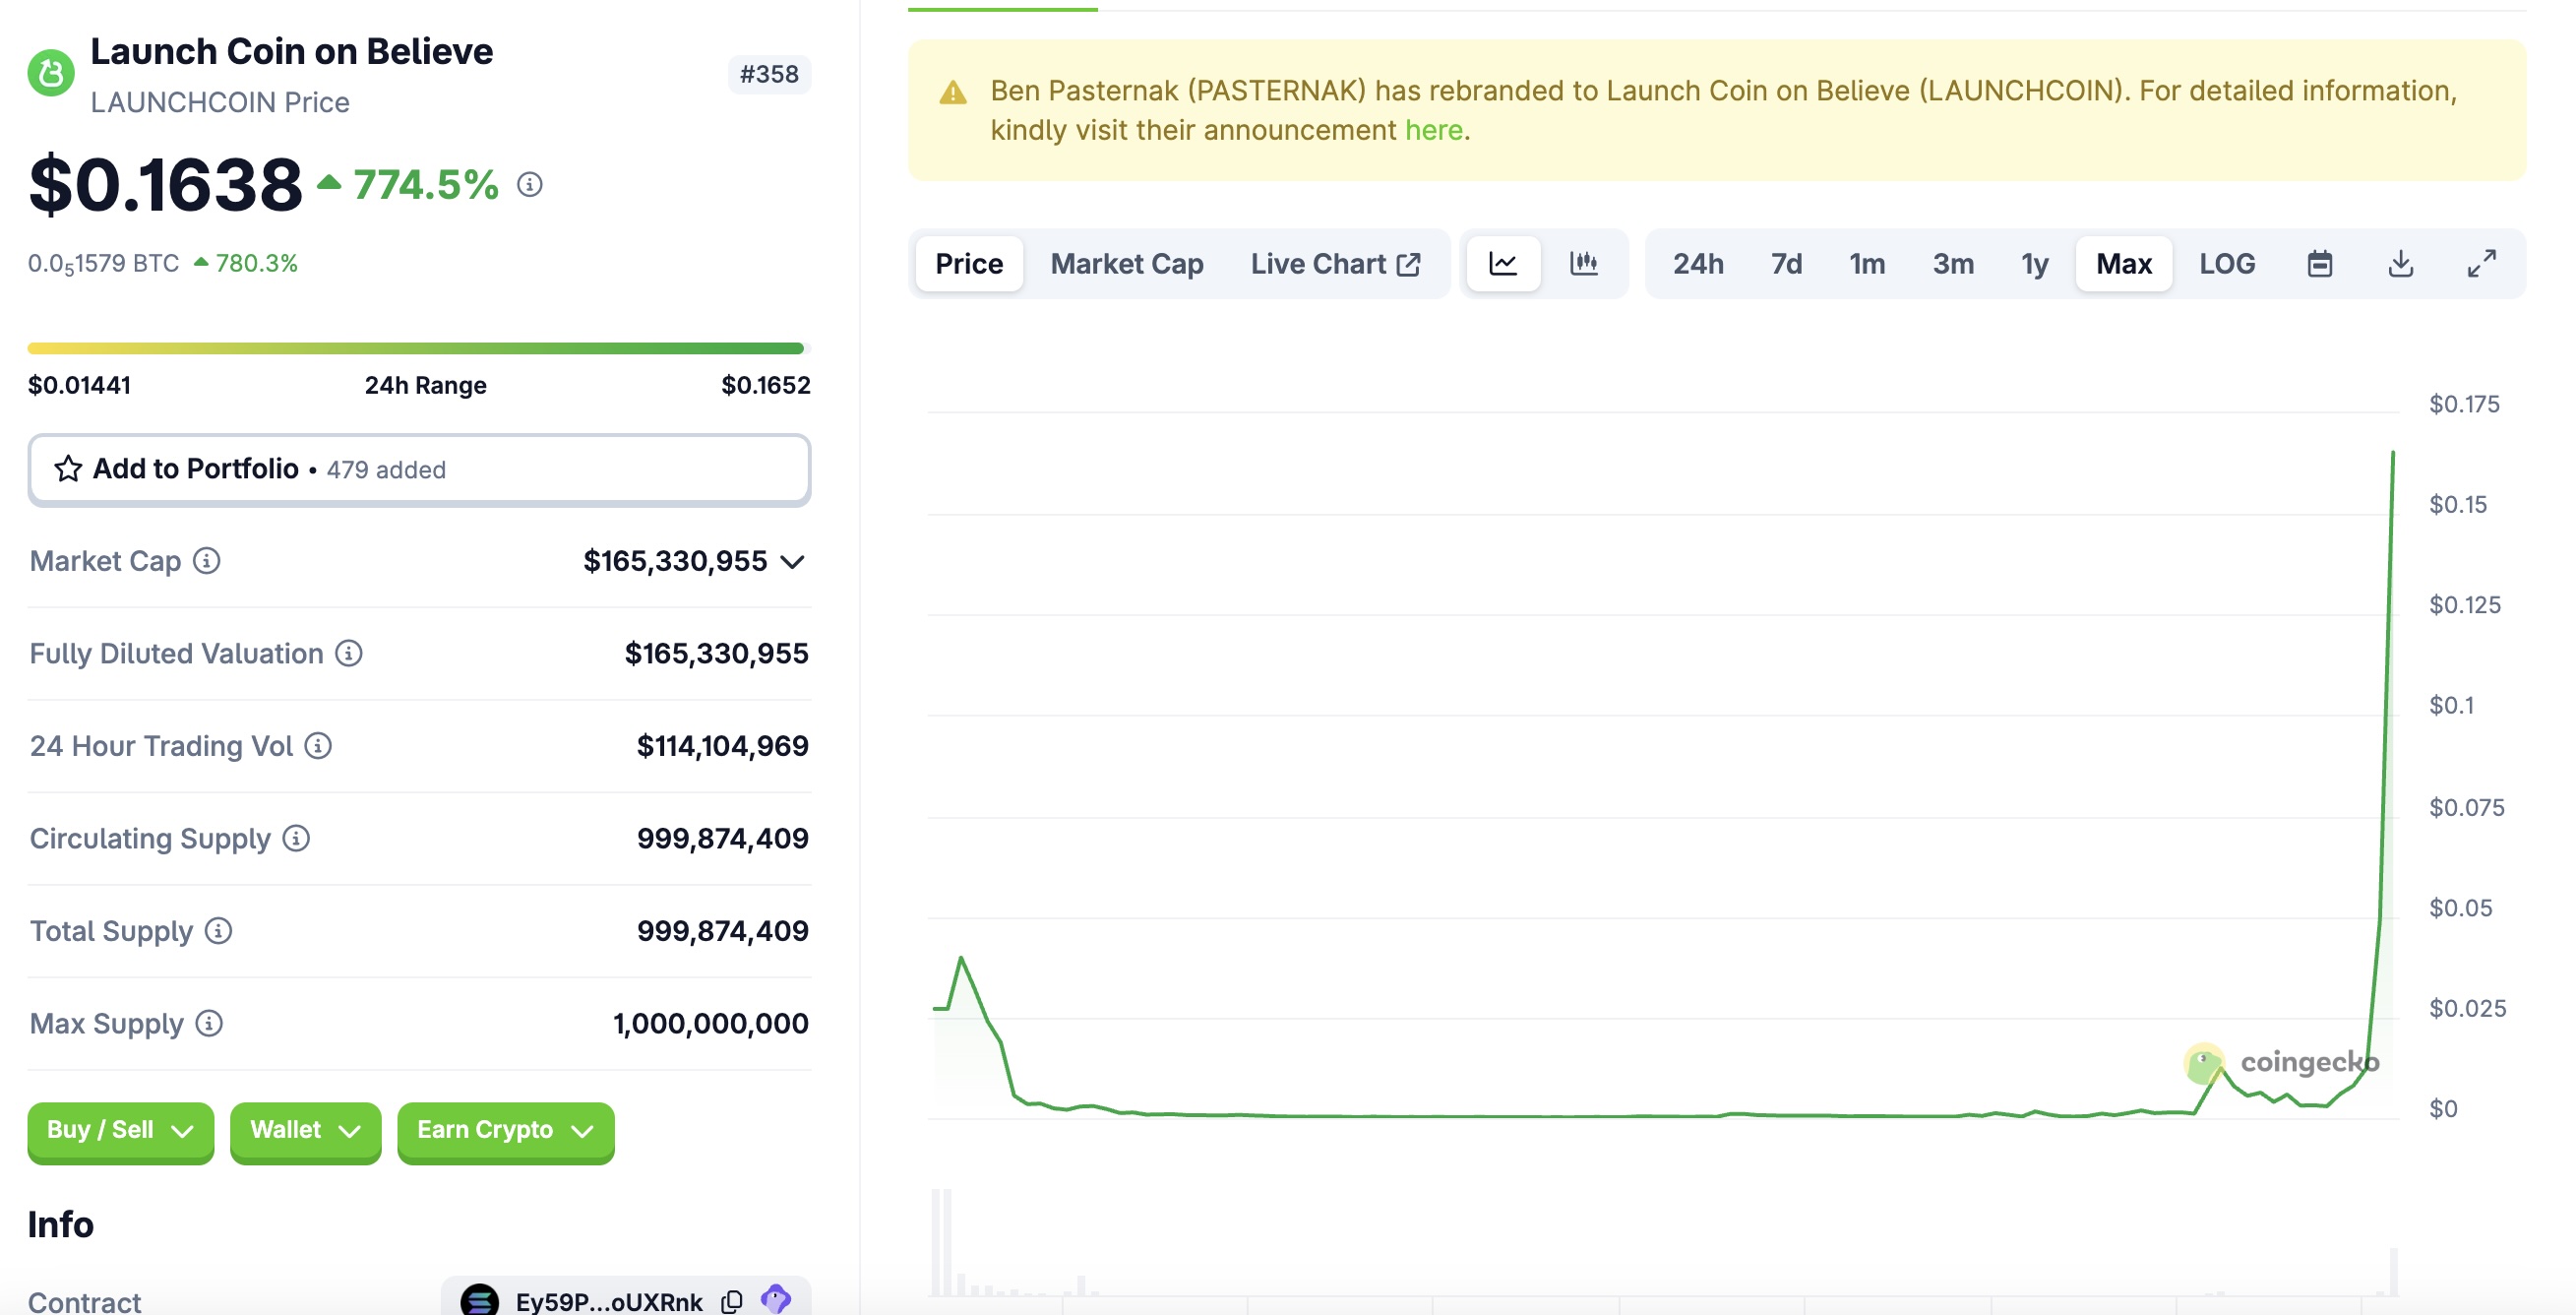This screenshot has height=1315, width=2576.
Task: Open the Buy / Sell dropdown
Action: click(x=119, y=1132)
